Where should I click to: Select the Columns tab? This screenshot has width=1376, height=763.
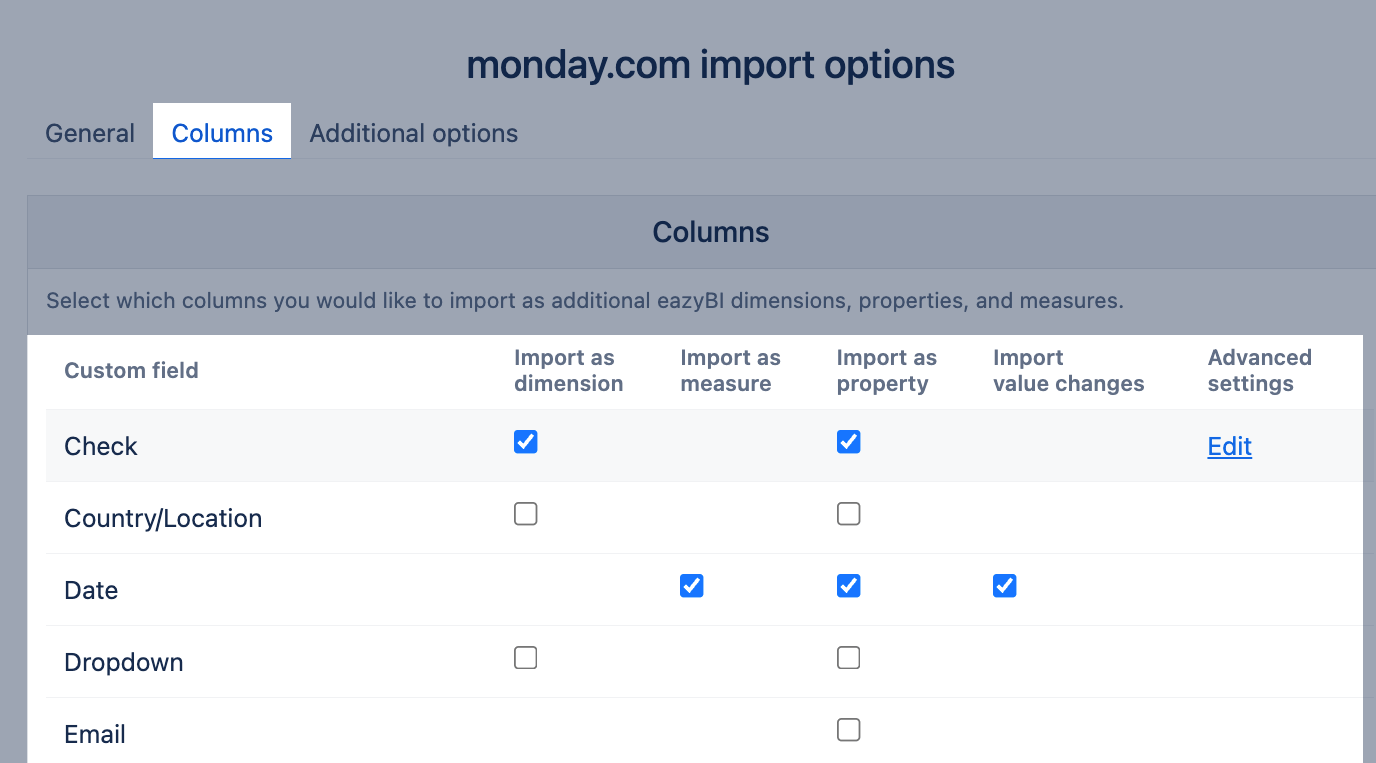pyautogui.click(x=222, y=134)
